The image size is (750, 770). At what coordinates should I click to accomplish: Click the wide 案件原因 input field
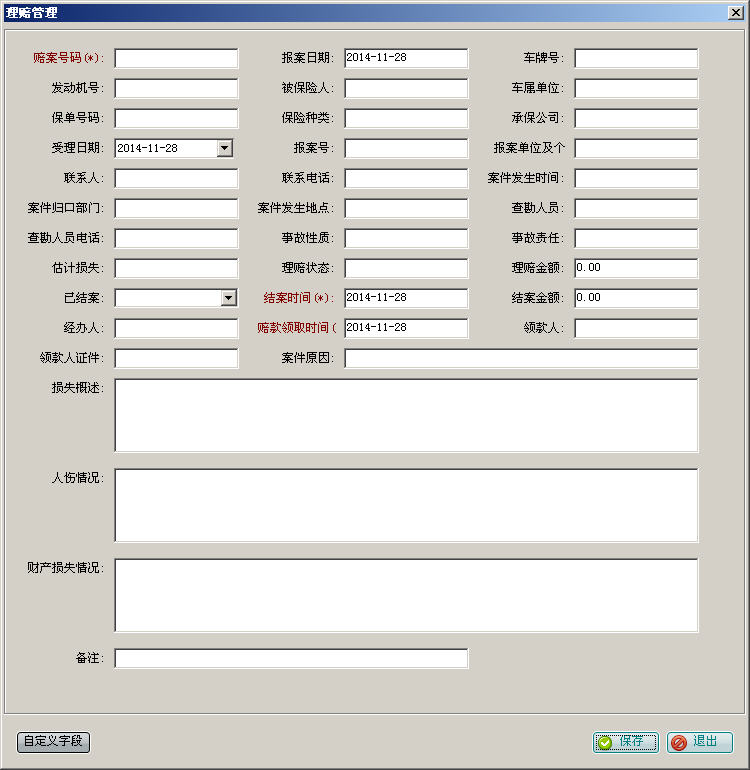pos(521,358)
